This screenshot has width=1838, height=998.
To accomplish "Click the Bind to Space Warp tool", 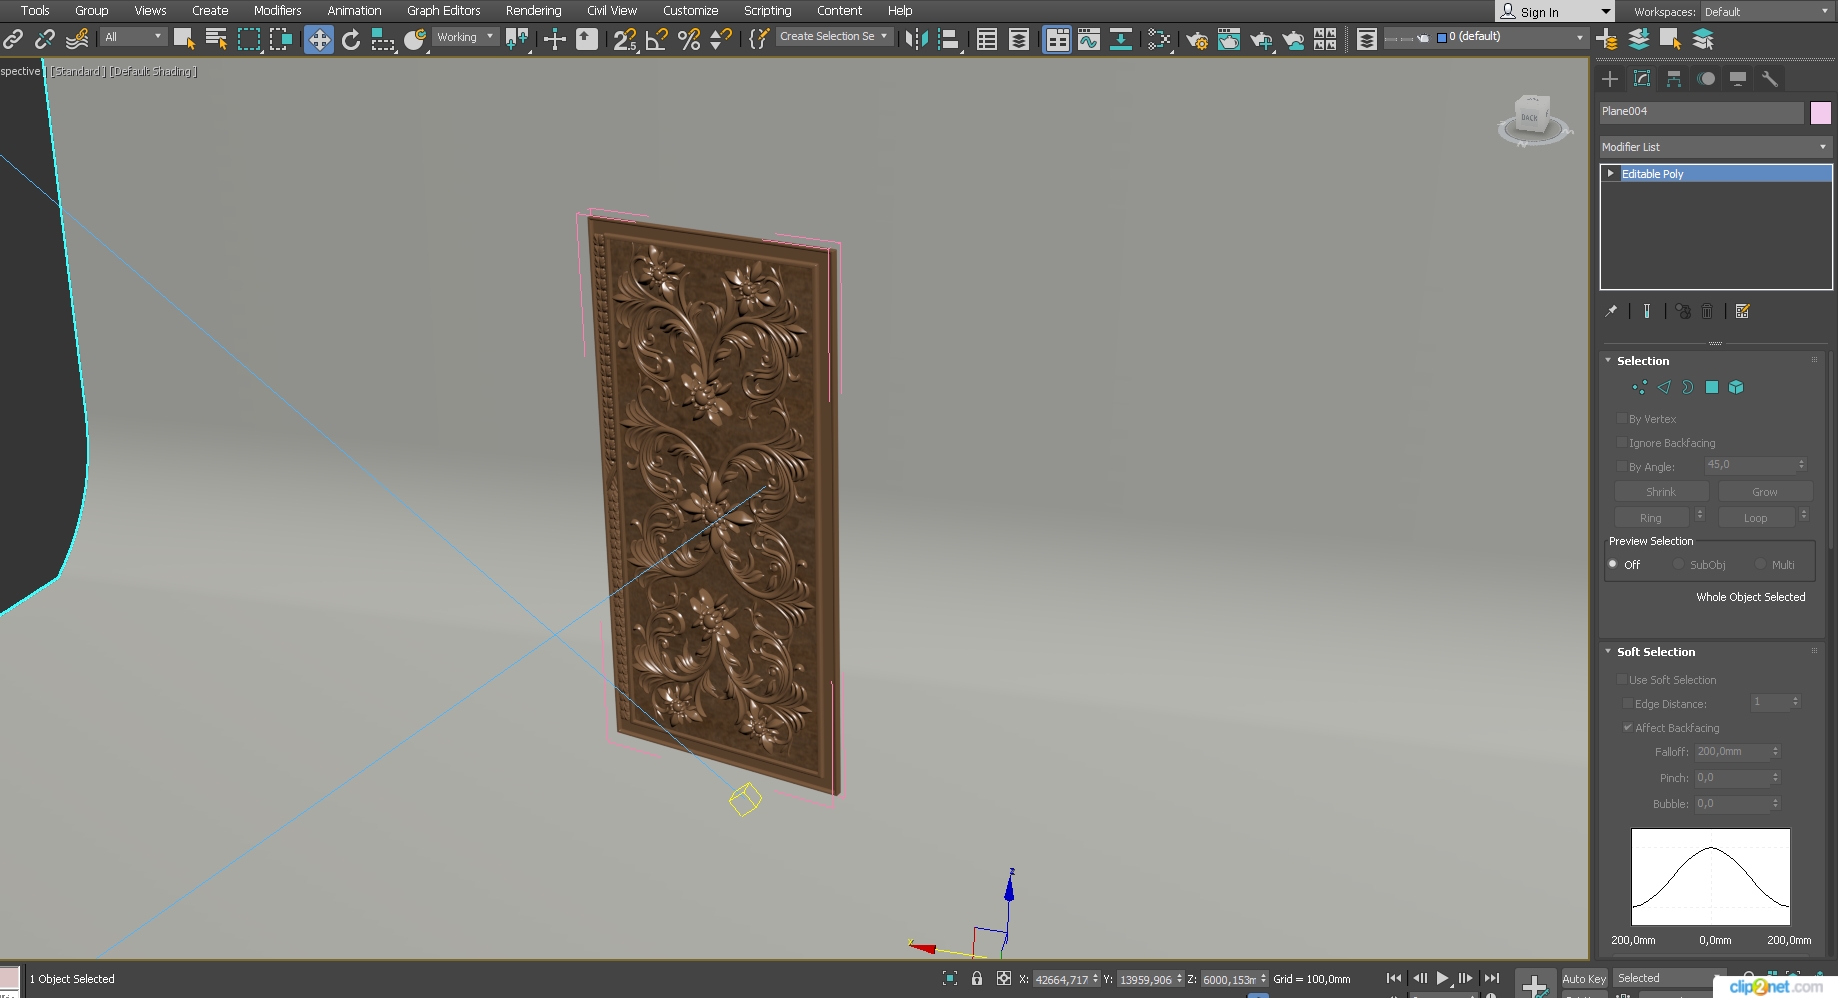I will (x=77, y=39).
